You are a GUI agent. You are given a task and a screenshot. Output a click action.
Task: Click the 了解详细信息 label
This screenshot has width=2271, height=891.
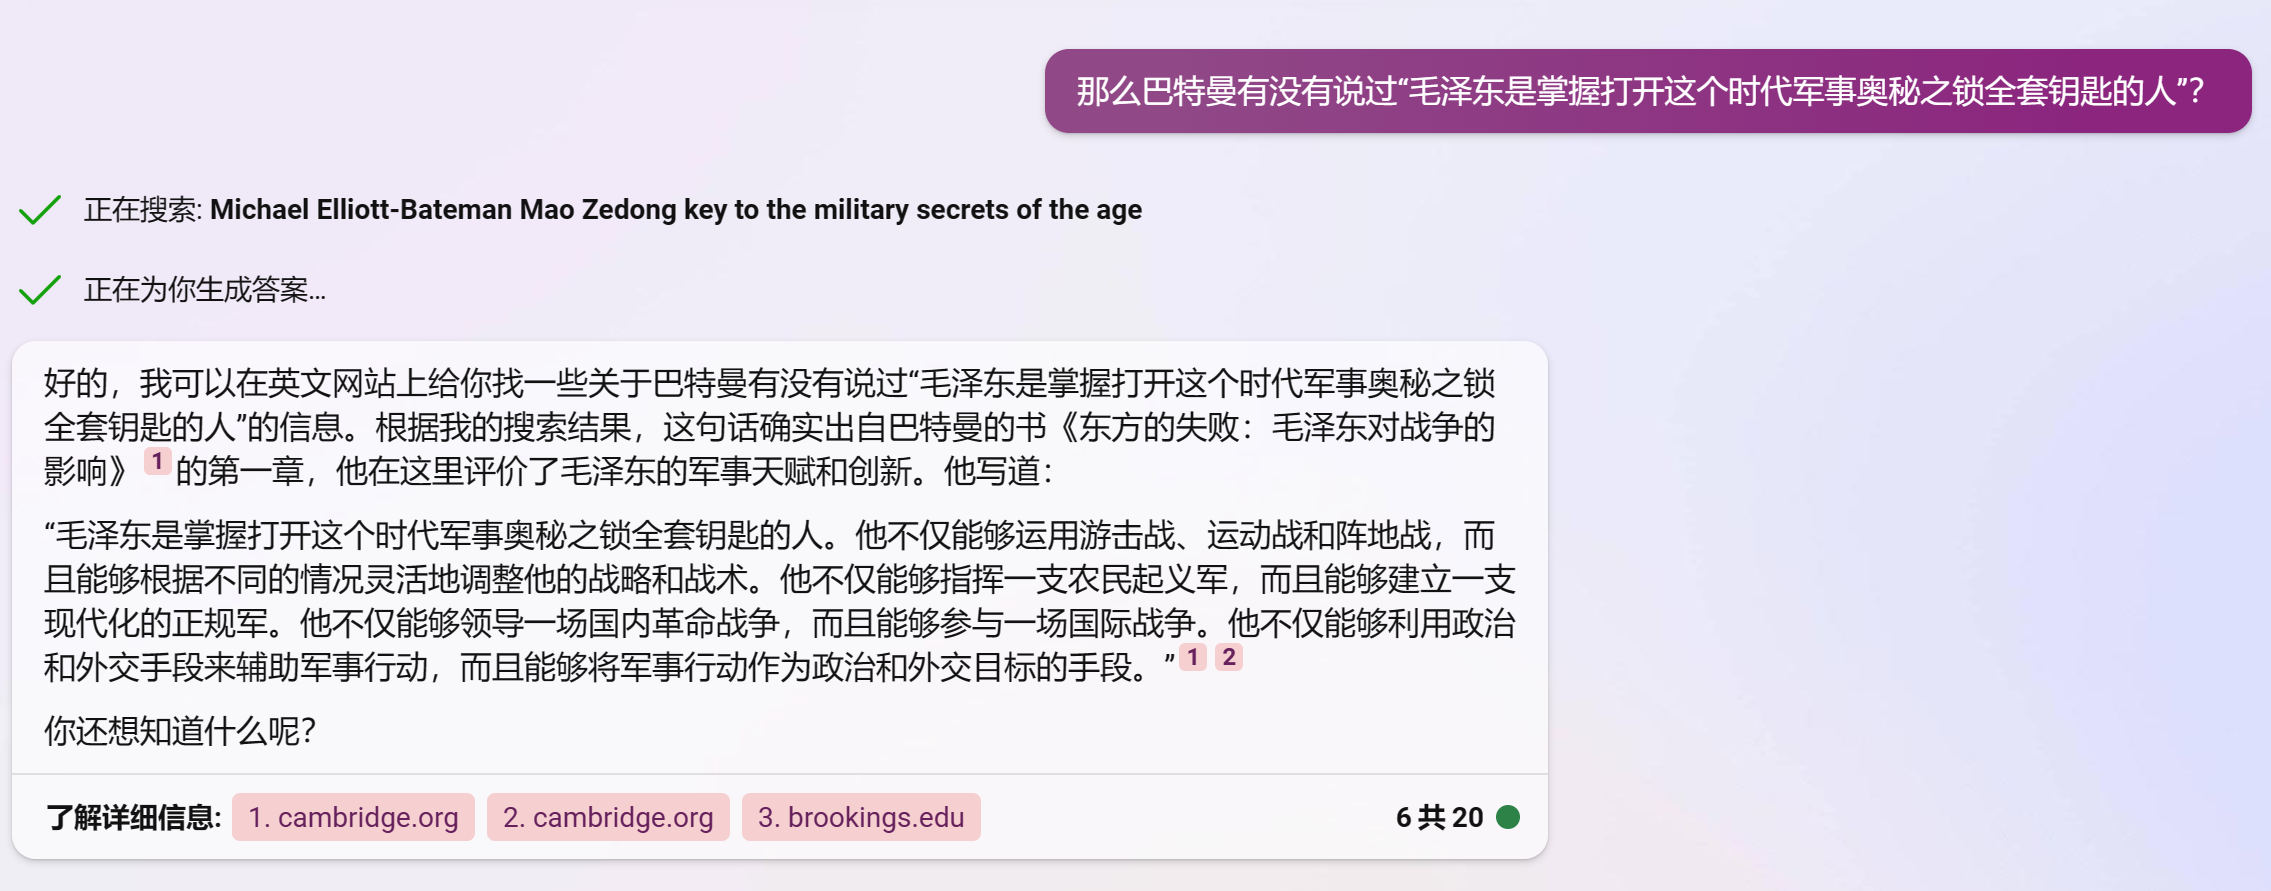tap(134, 817)
